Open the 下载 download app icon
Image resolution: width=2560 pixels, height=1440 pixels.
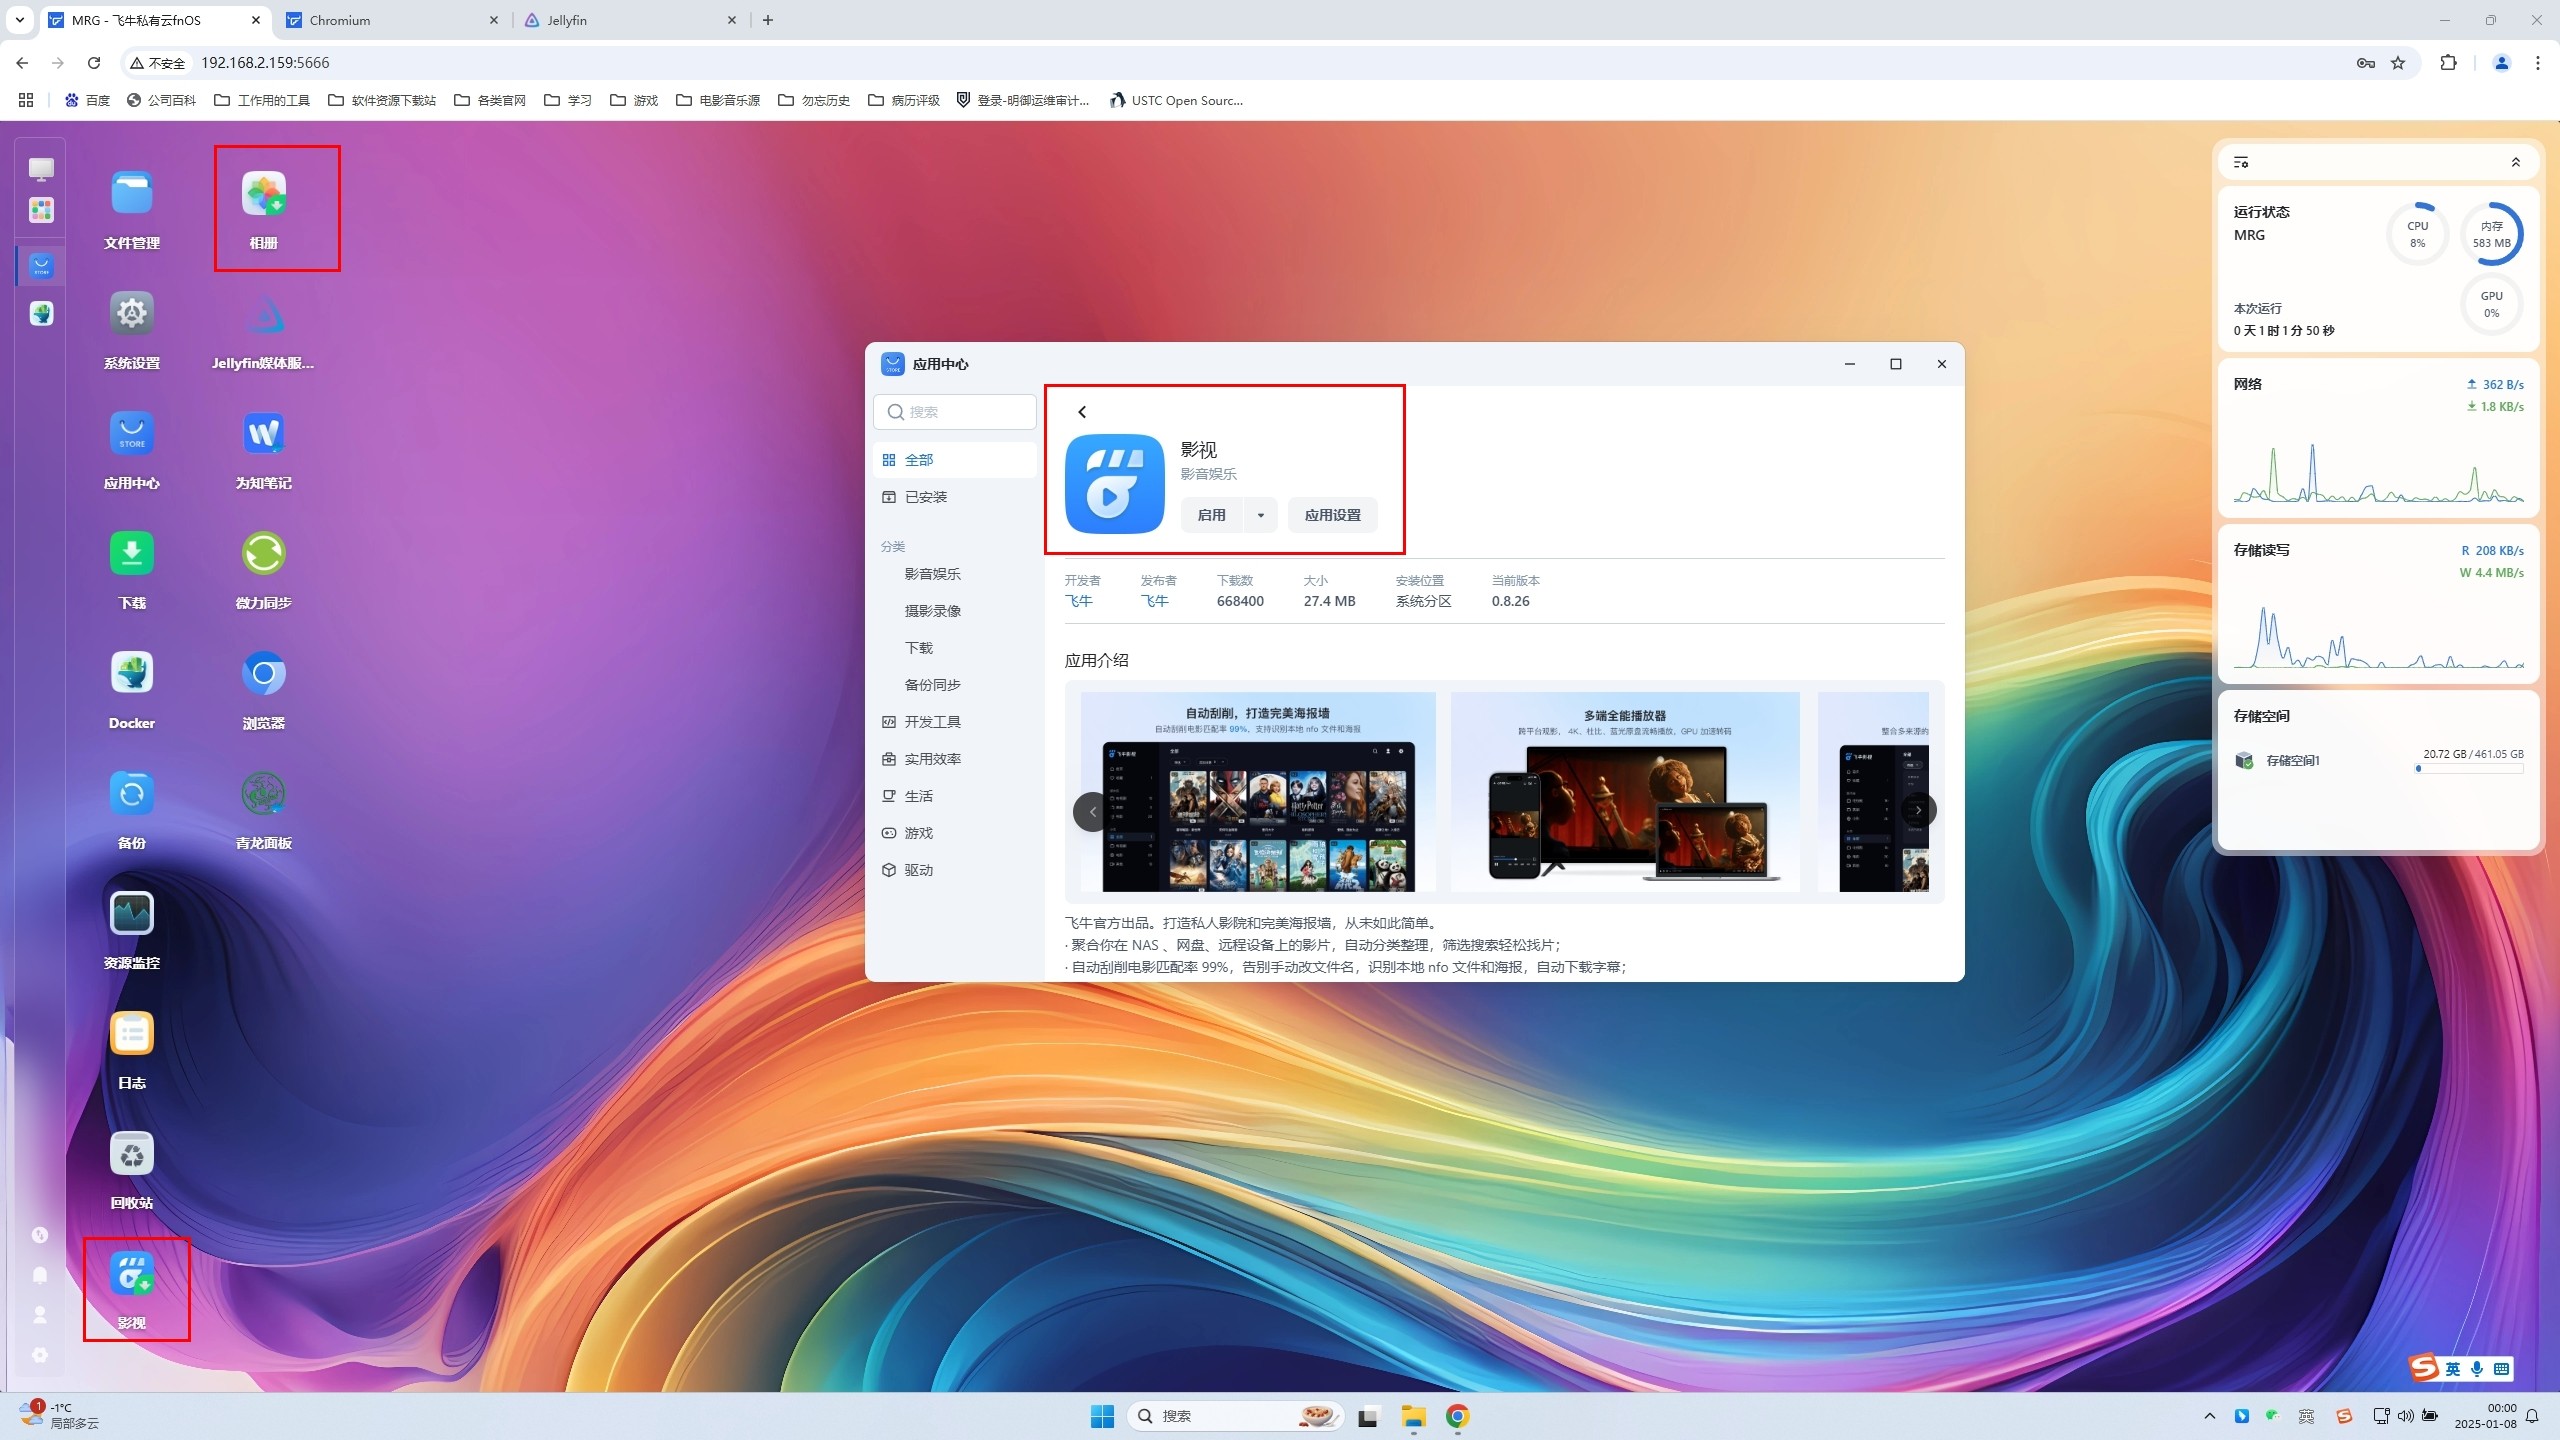(131, 554)
